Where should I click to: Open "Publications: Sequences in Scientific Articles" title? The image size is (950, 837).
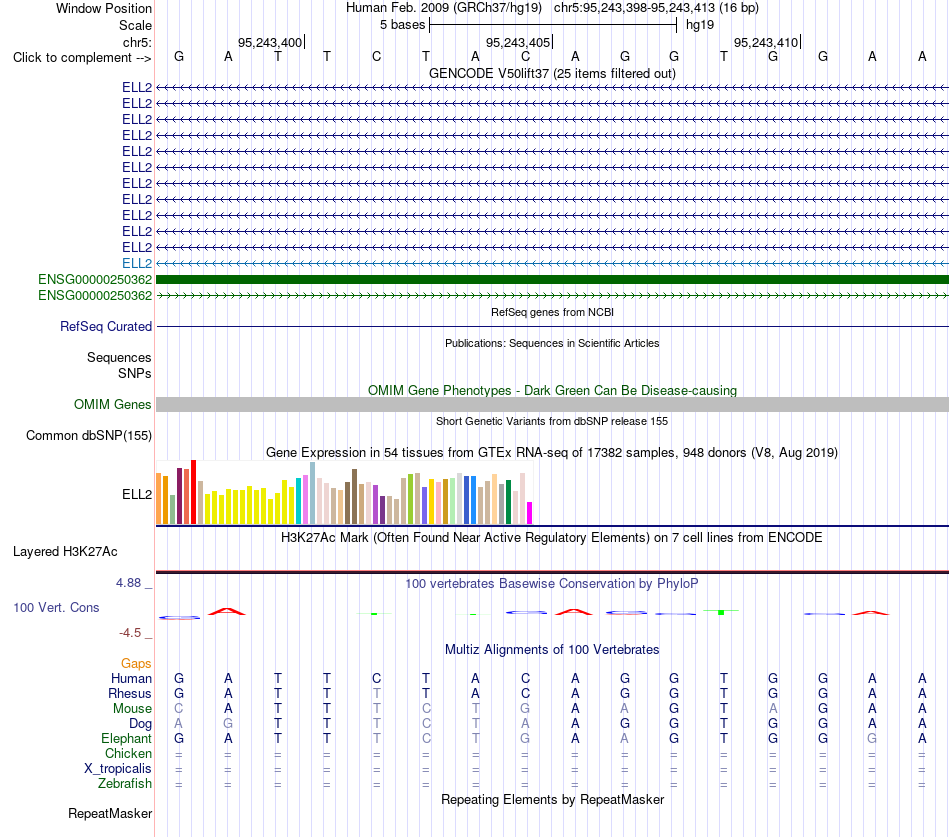pyautogui.click(x=552, y=343)
